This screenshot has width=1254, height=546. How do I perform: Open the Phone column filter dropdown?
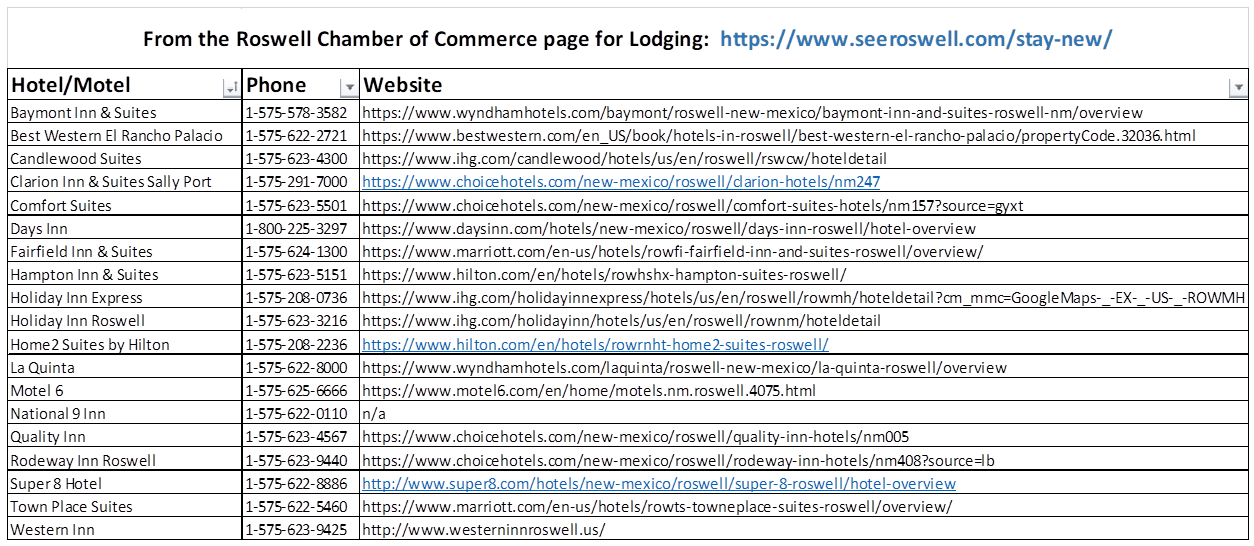click(348, 87)
